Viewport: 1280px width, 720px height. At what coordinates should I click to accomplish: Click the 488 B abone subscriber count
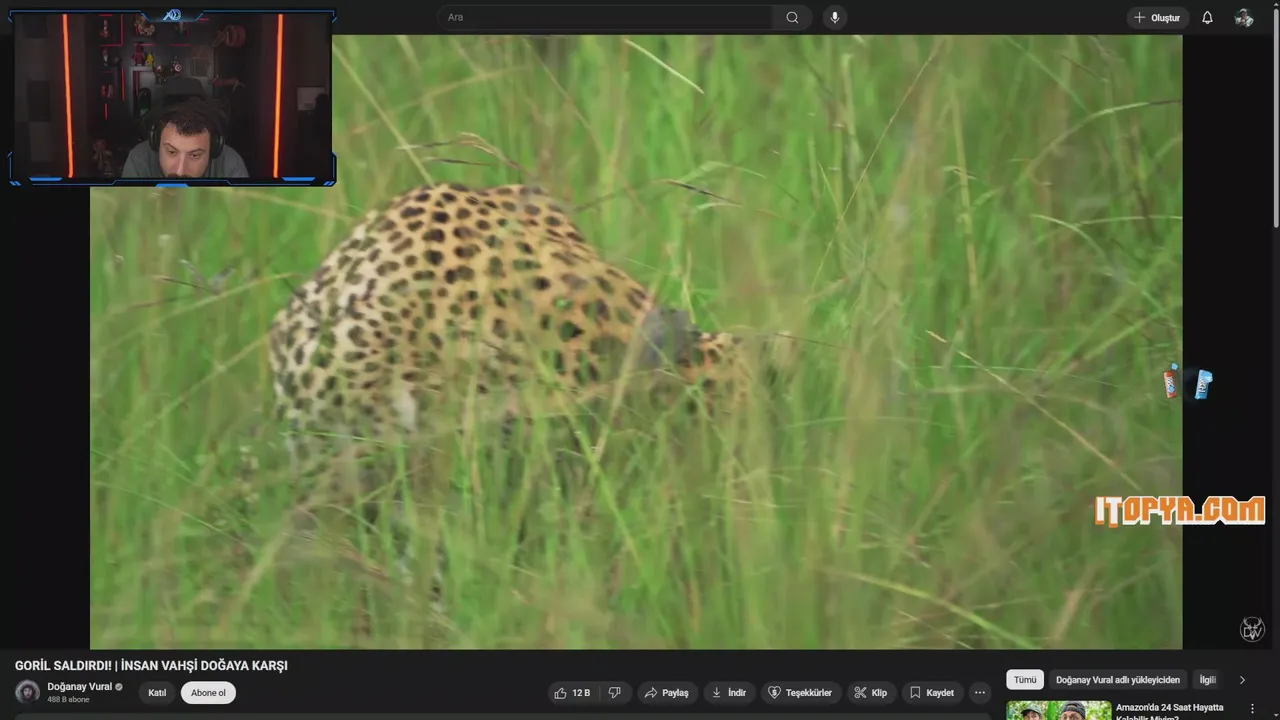click(x=68, y=700)
